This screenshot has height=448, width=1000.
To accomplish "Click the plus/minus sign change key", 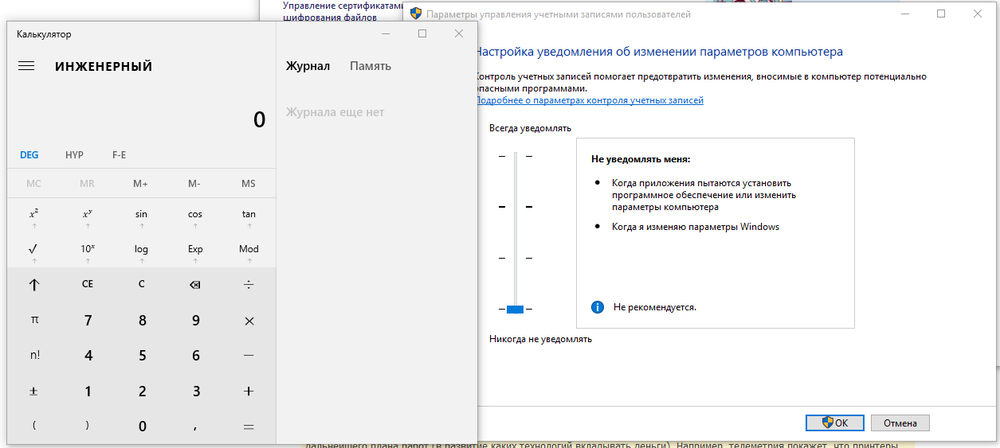I will (x=33, y=391).
